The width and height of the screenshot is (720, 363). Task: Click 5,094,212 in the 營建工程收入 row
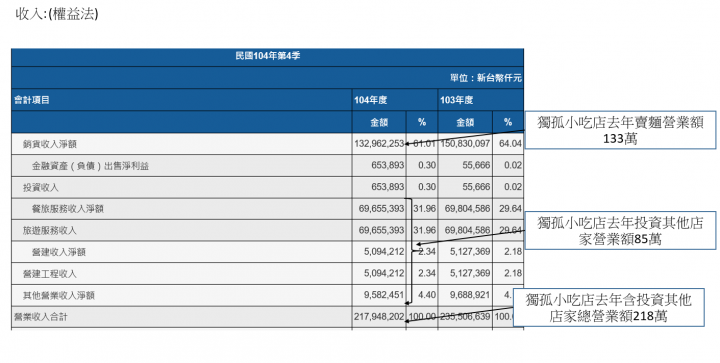384,273
